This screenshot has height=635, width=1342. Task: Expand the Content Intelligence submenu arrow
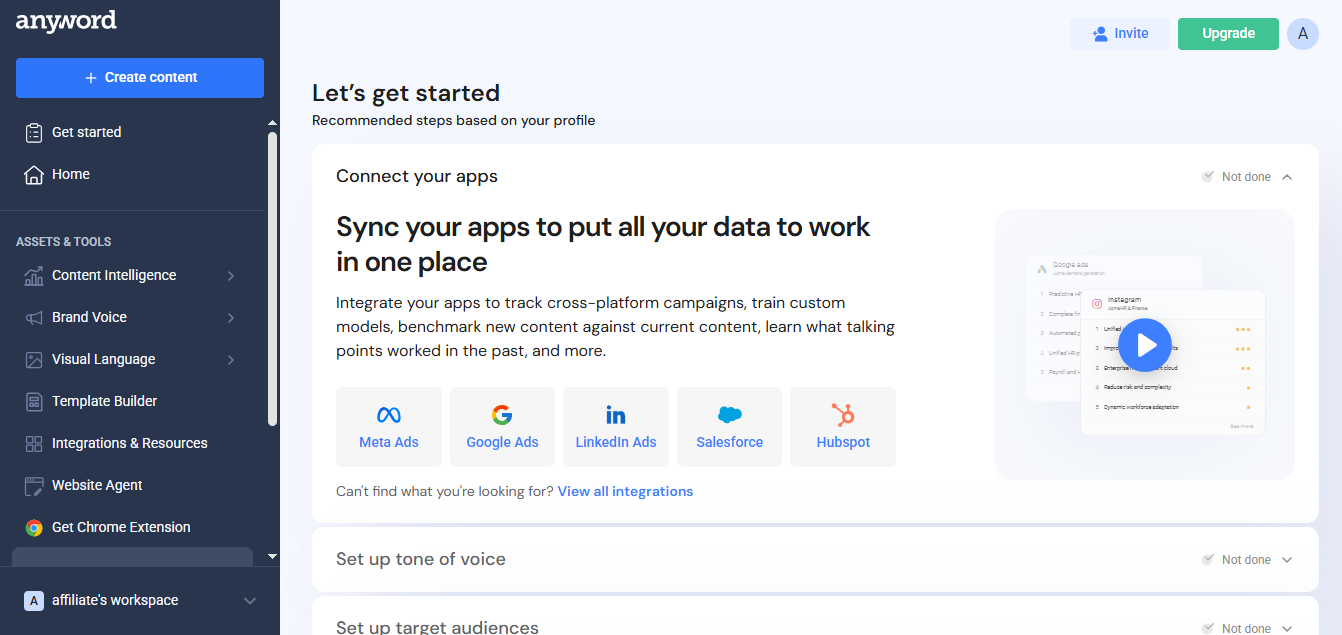[231, 275]
